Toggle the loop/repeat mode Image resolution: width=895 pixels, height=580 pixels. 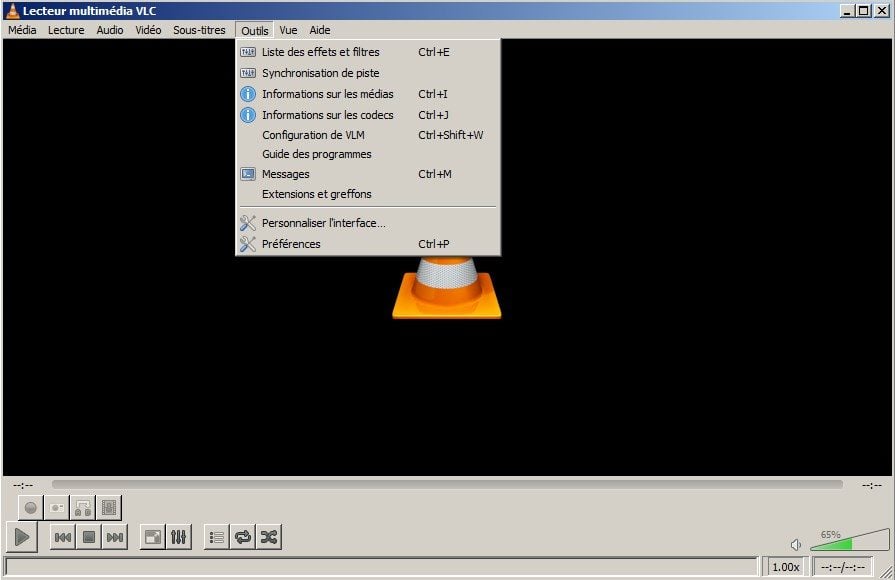pos(243,537)
